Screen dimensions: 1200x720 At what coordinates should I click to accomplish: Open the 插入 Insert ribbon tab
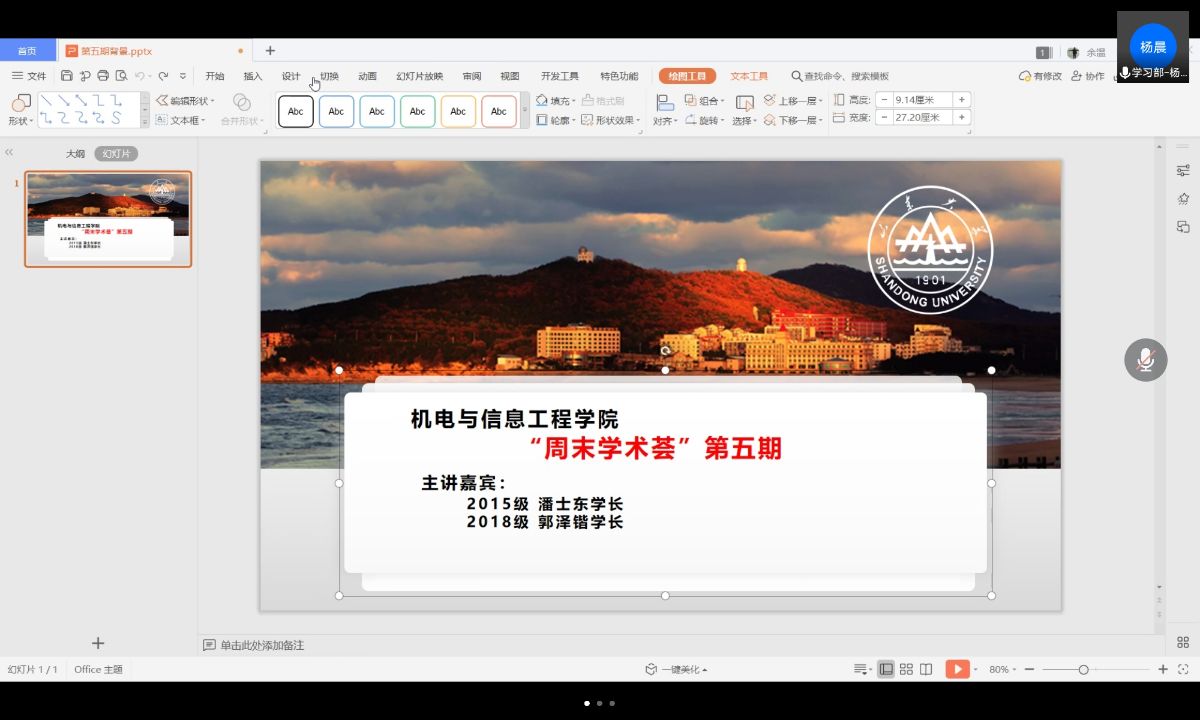(253, 76)
